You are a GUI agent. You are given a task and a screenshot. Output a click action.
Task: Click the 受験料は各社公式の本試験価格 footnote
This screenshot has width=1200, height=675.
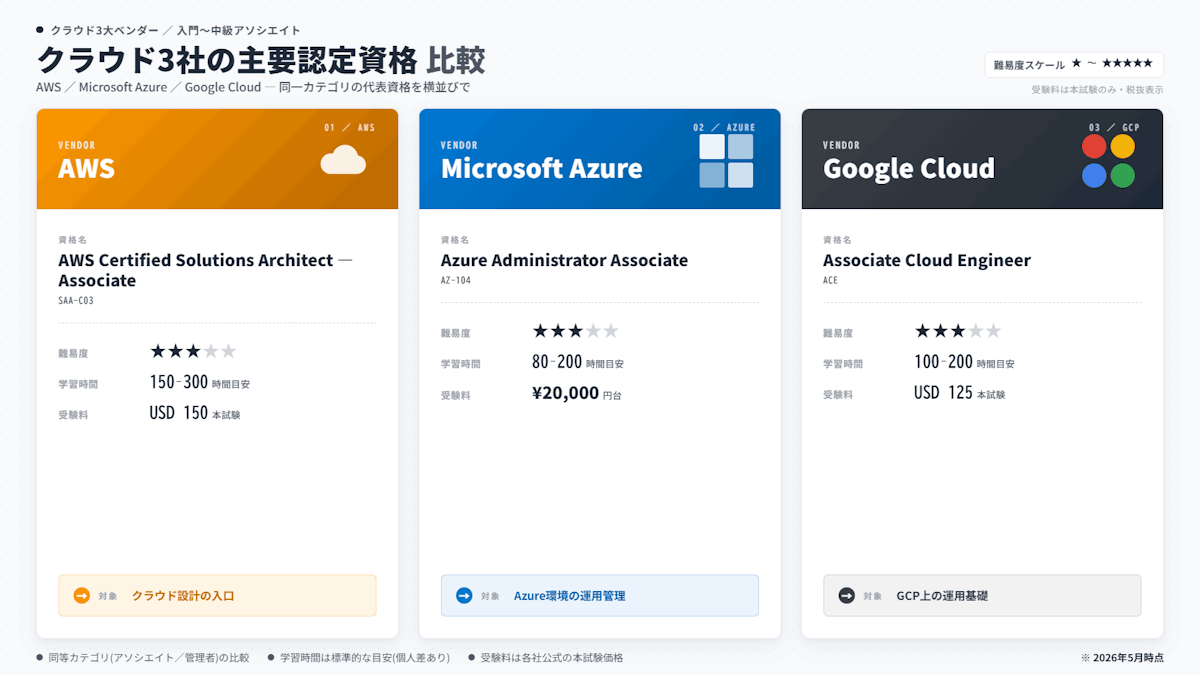pos(552,658)
